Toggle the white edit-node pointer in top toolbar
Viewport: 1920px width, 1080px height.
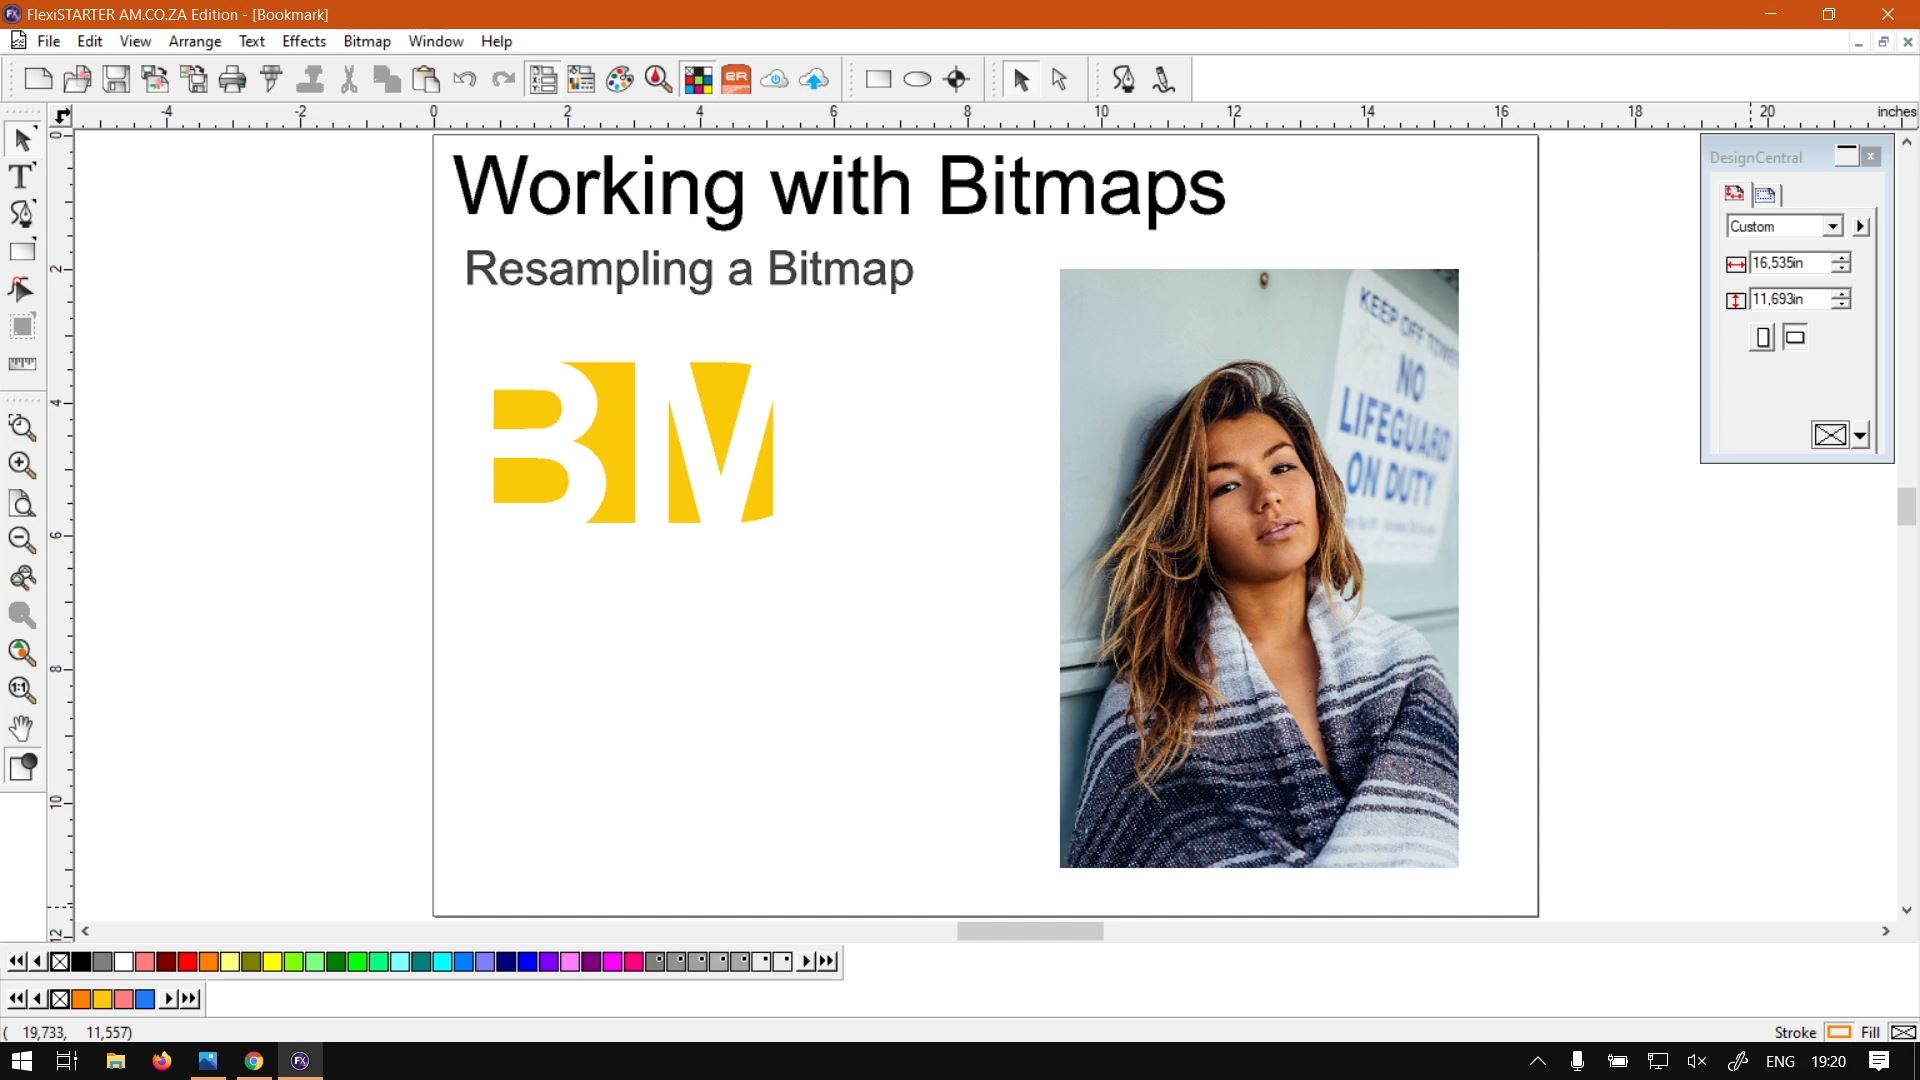tap(1060, 79)
